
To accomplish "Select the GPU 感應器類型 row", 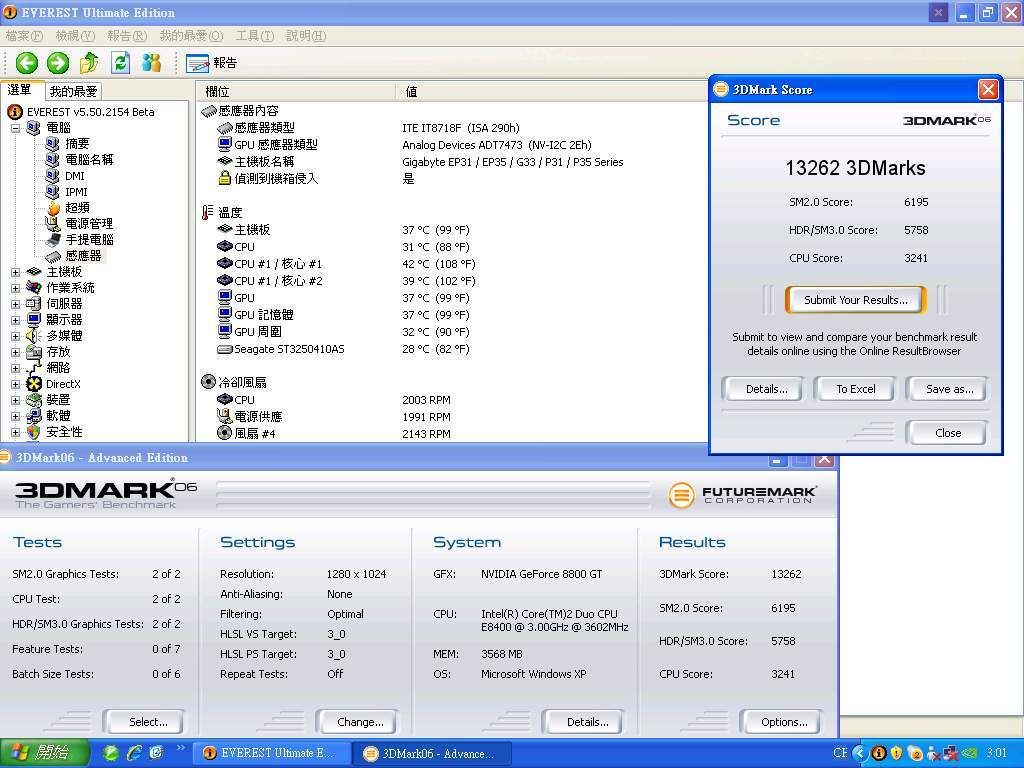I will pos(404,145).
